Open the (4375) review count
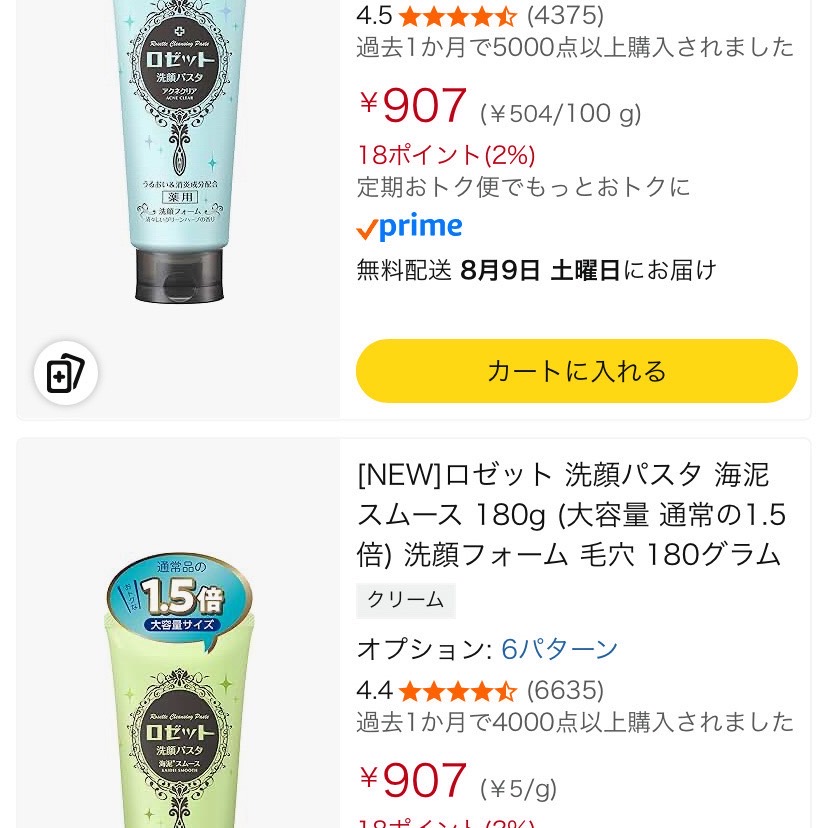This screenshot has width=828, height=828. coord(566,16)
